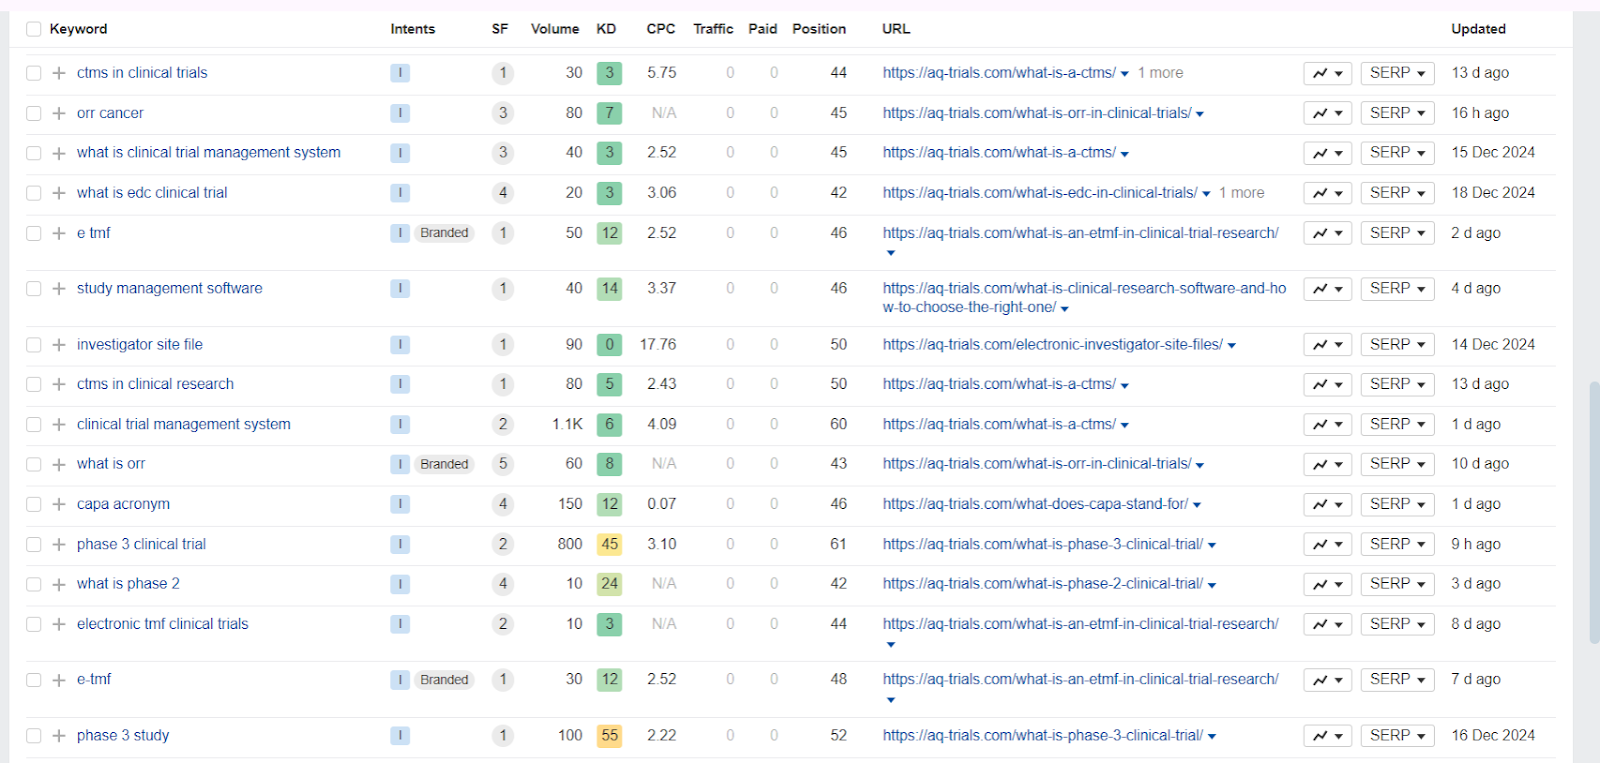Tick checkbox for 'what is clinical trial management system'
This screenshot has height=763, width=1600.
[34, 153]
